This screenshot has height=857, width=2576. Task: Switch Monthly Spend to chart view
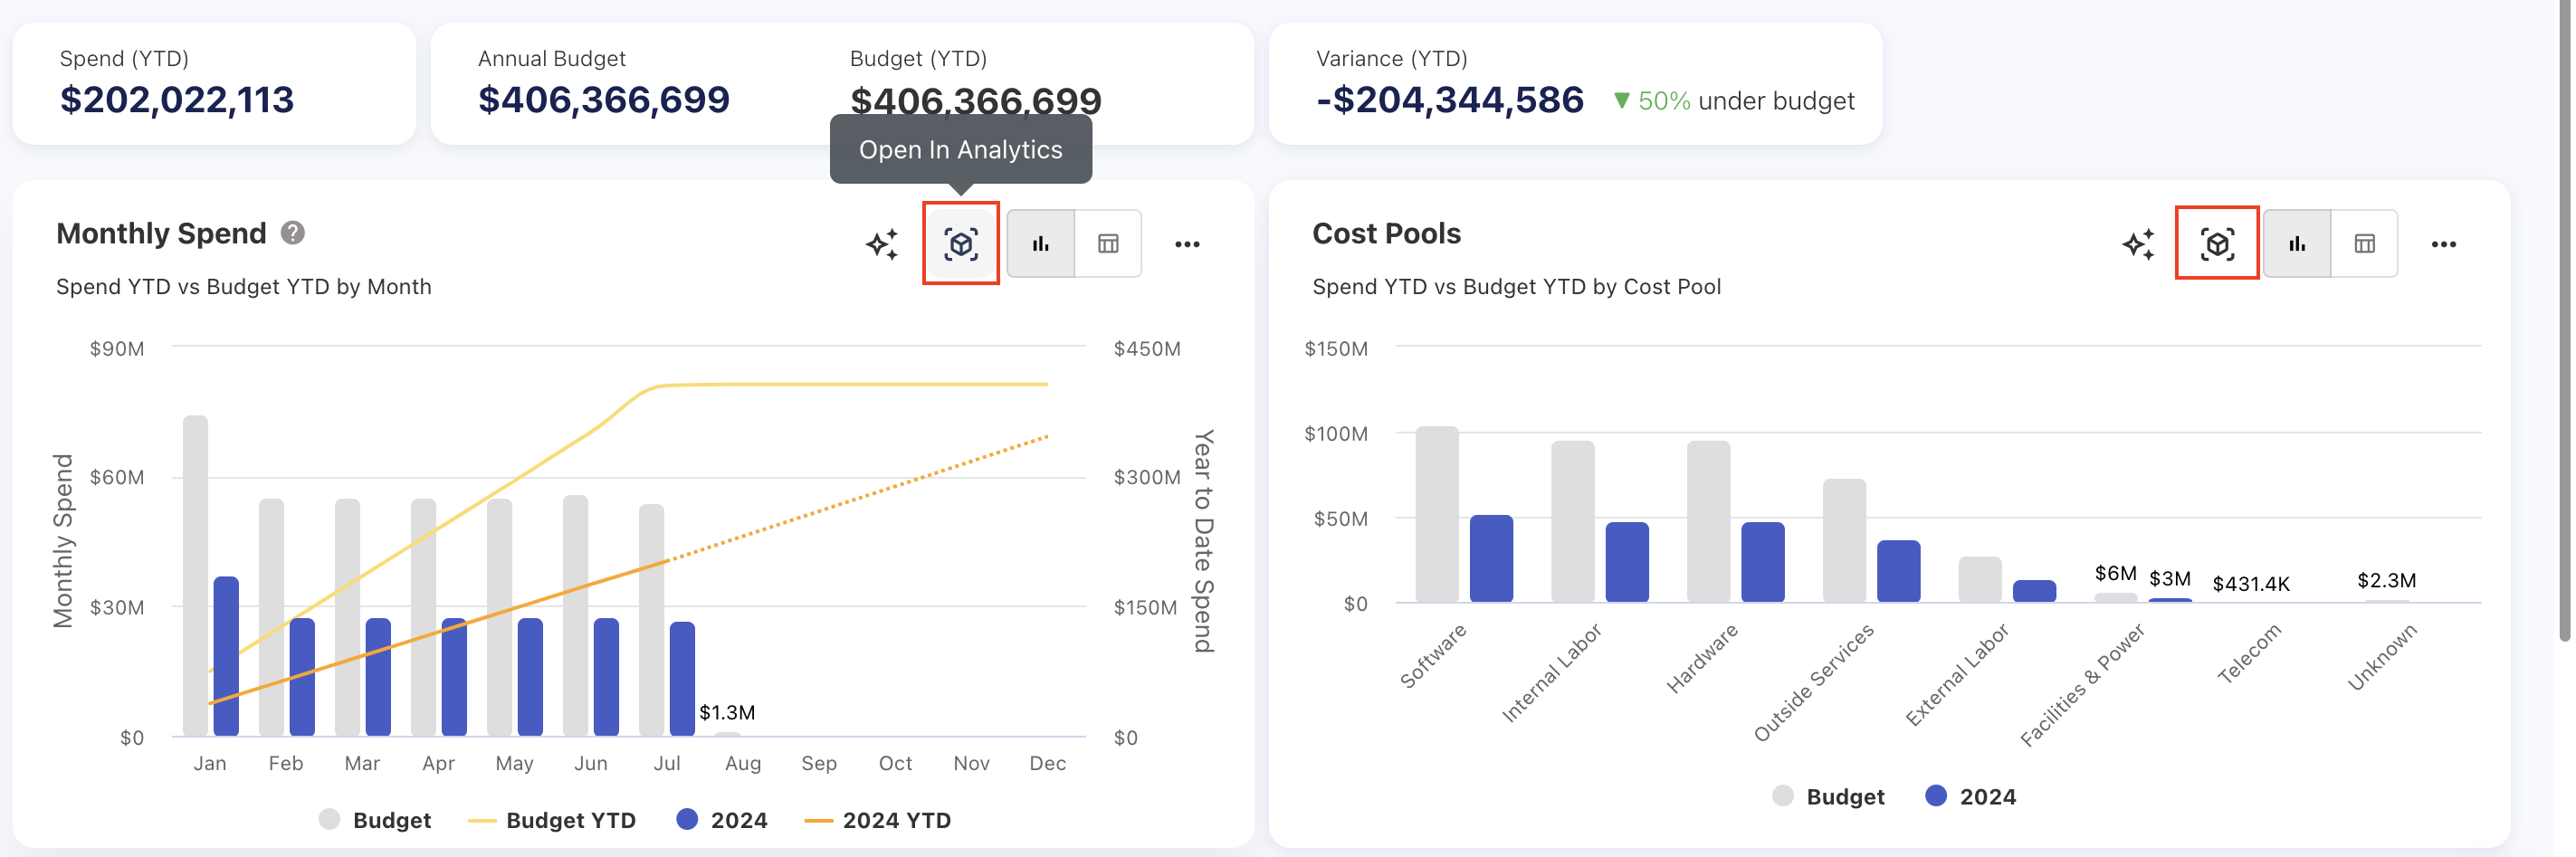[x=1040, y=244]
